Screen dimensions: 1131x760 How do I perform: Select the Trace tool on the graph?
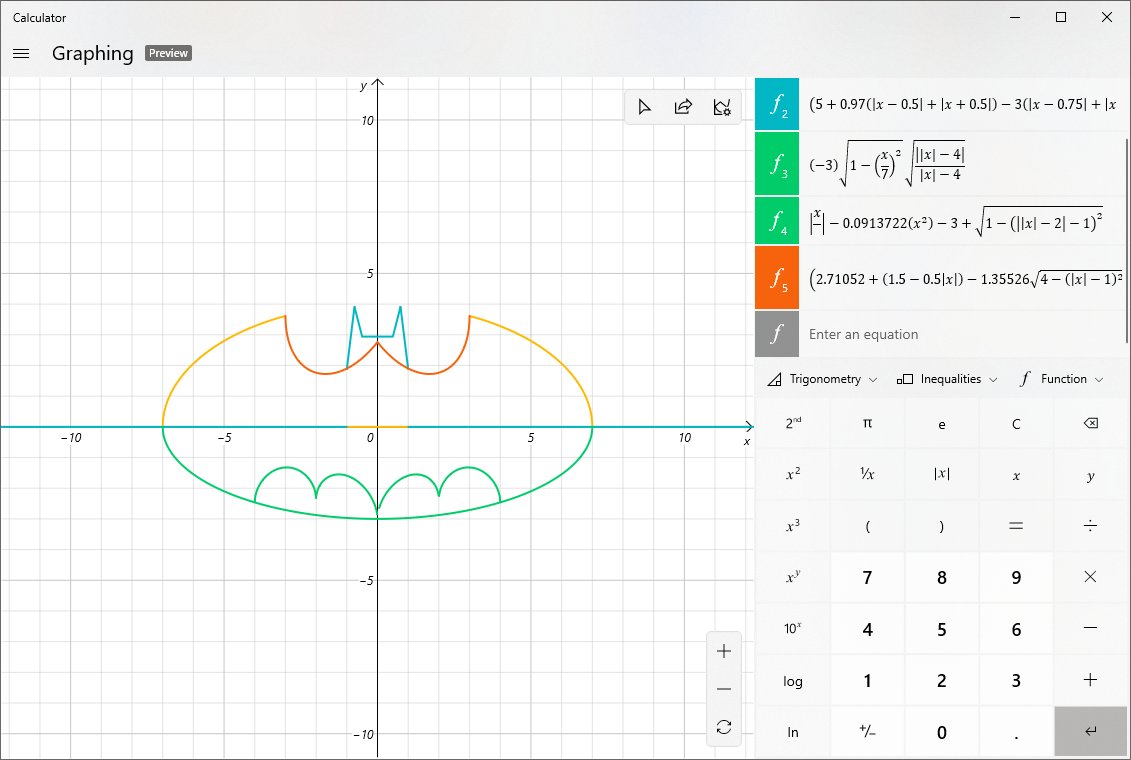point(645,107)
